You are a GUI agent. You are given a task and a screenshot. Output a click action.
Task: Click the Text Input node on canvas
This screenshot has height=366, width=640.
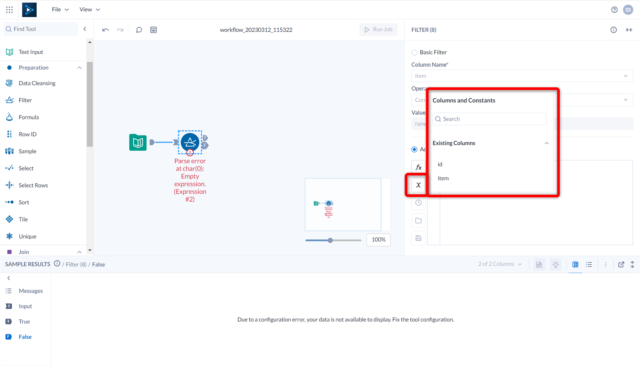tap(138, 142)
